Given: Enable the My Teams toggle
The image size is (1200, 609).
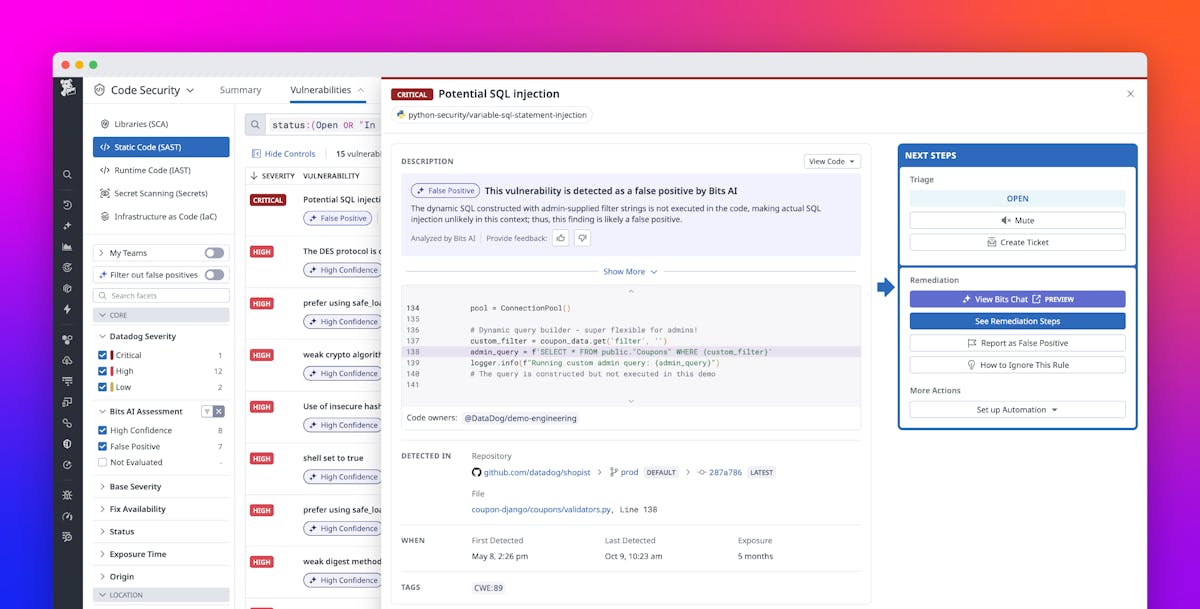Looking at the screenshot, I should pos(212,252).
